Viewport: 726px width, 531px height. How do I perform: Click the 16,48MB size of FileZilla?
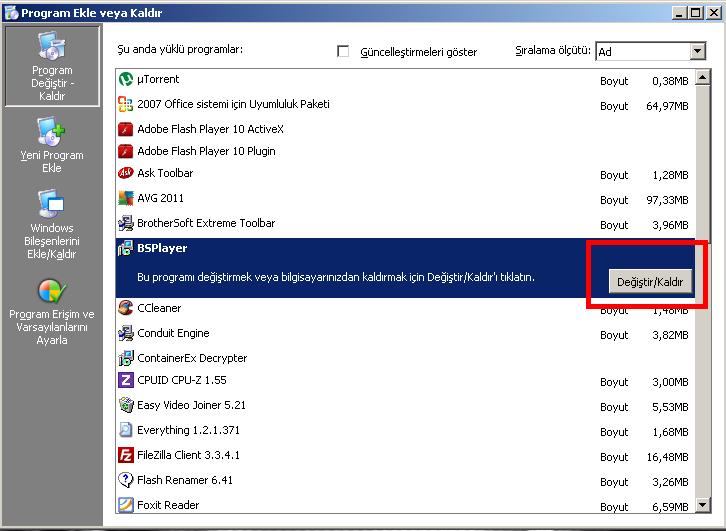point(667,457)
